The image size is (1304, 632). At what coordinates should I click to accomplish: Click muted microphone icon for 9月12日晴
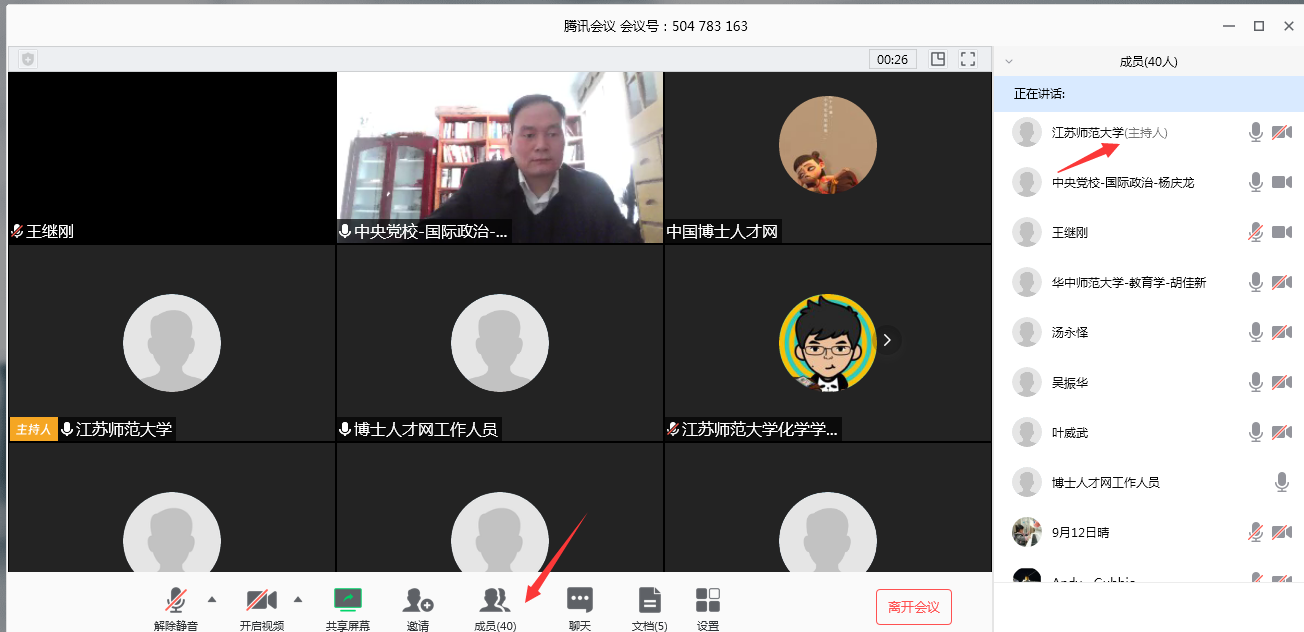pos(1255,532)
